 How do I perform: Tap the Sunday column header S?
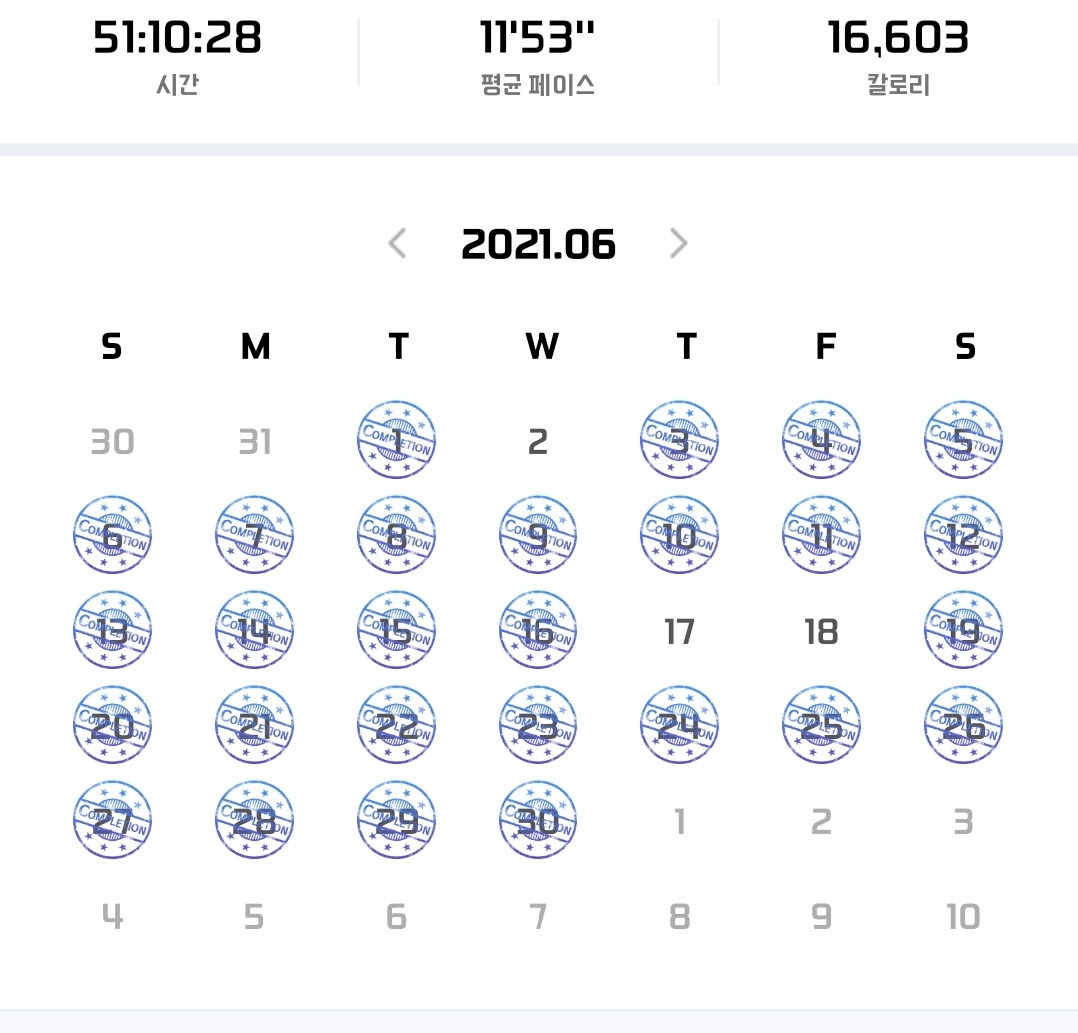pyautogui.click(x=112, y=346)
